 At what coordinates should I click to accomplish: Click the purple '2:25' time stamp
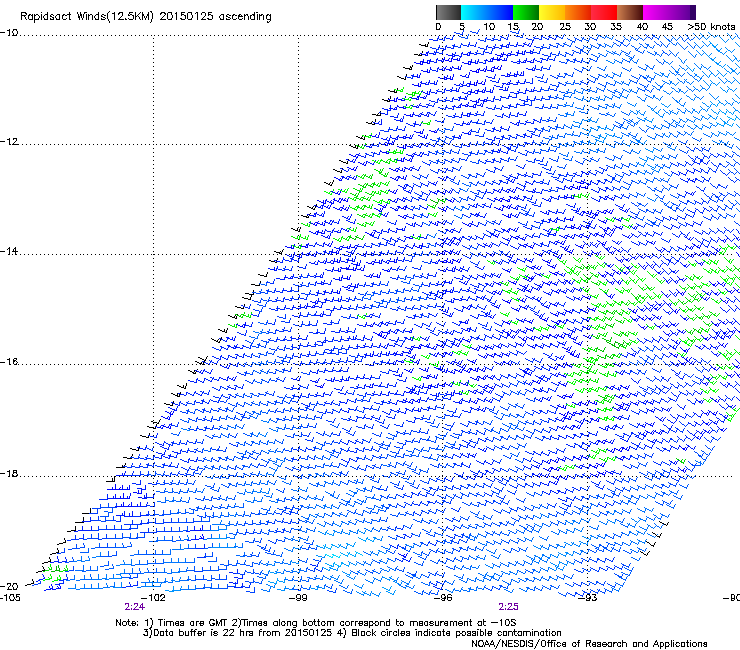(x=508, y=607)
